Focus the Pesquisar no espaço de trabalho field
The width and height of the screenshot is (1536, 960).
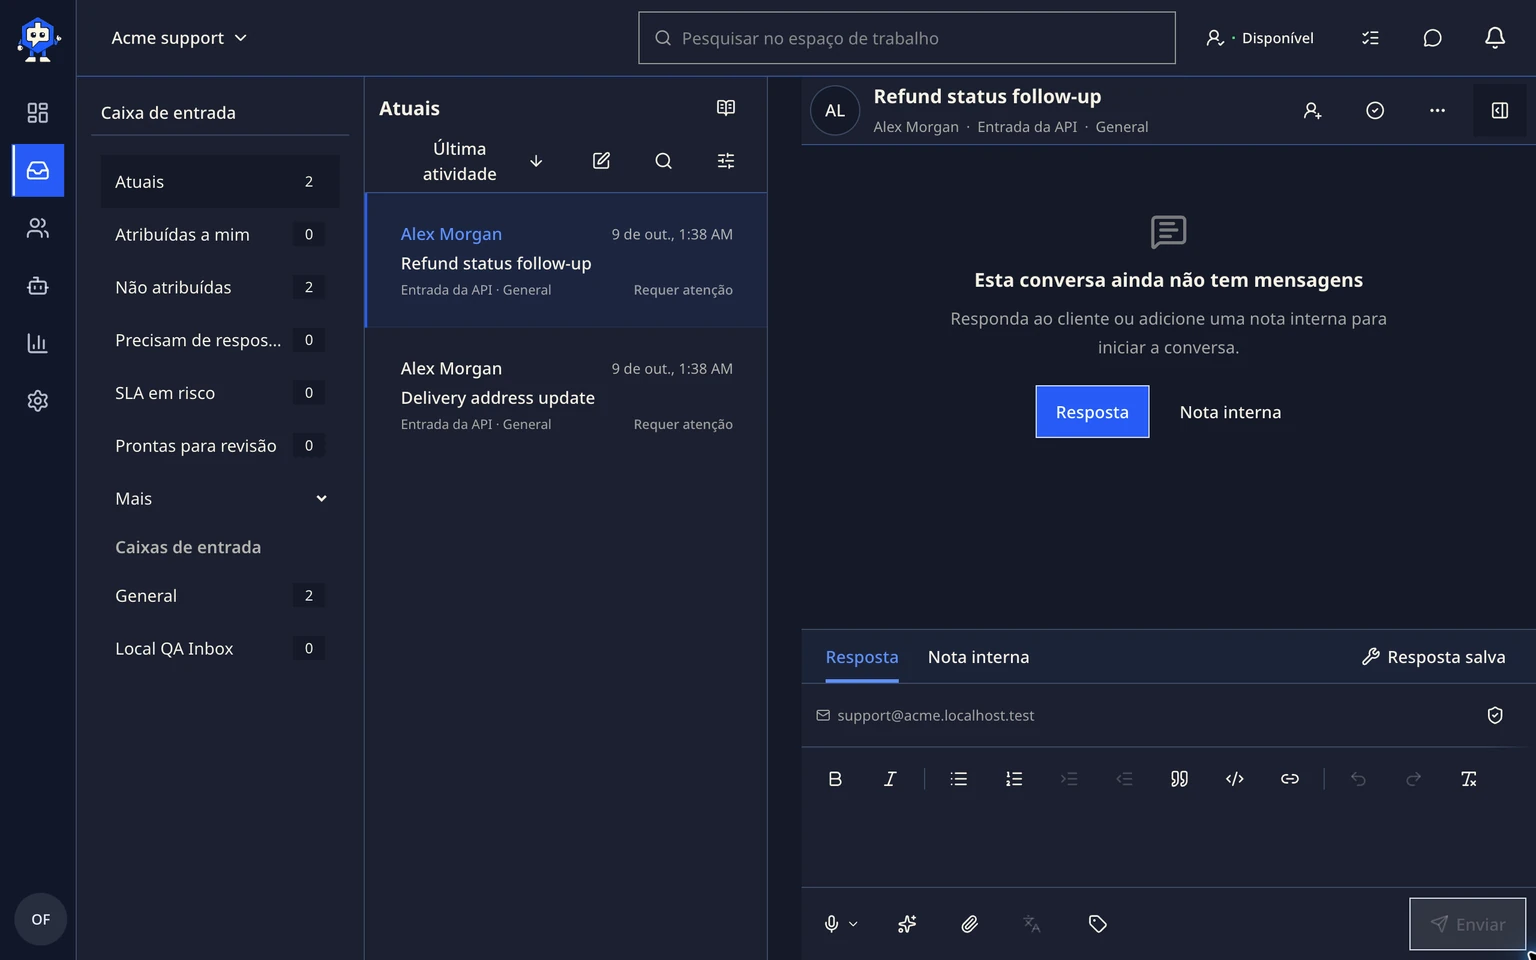tap(907, 38)
